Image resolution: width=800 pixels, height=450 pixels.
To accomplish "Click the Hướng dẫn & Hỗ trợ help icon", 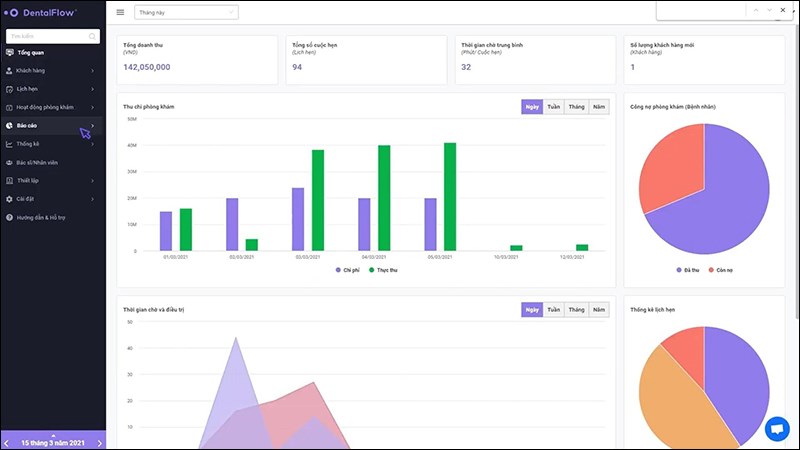I will pos(9,217).
